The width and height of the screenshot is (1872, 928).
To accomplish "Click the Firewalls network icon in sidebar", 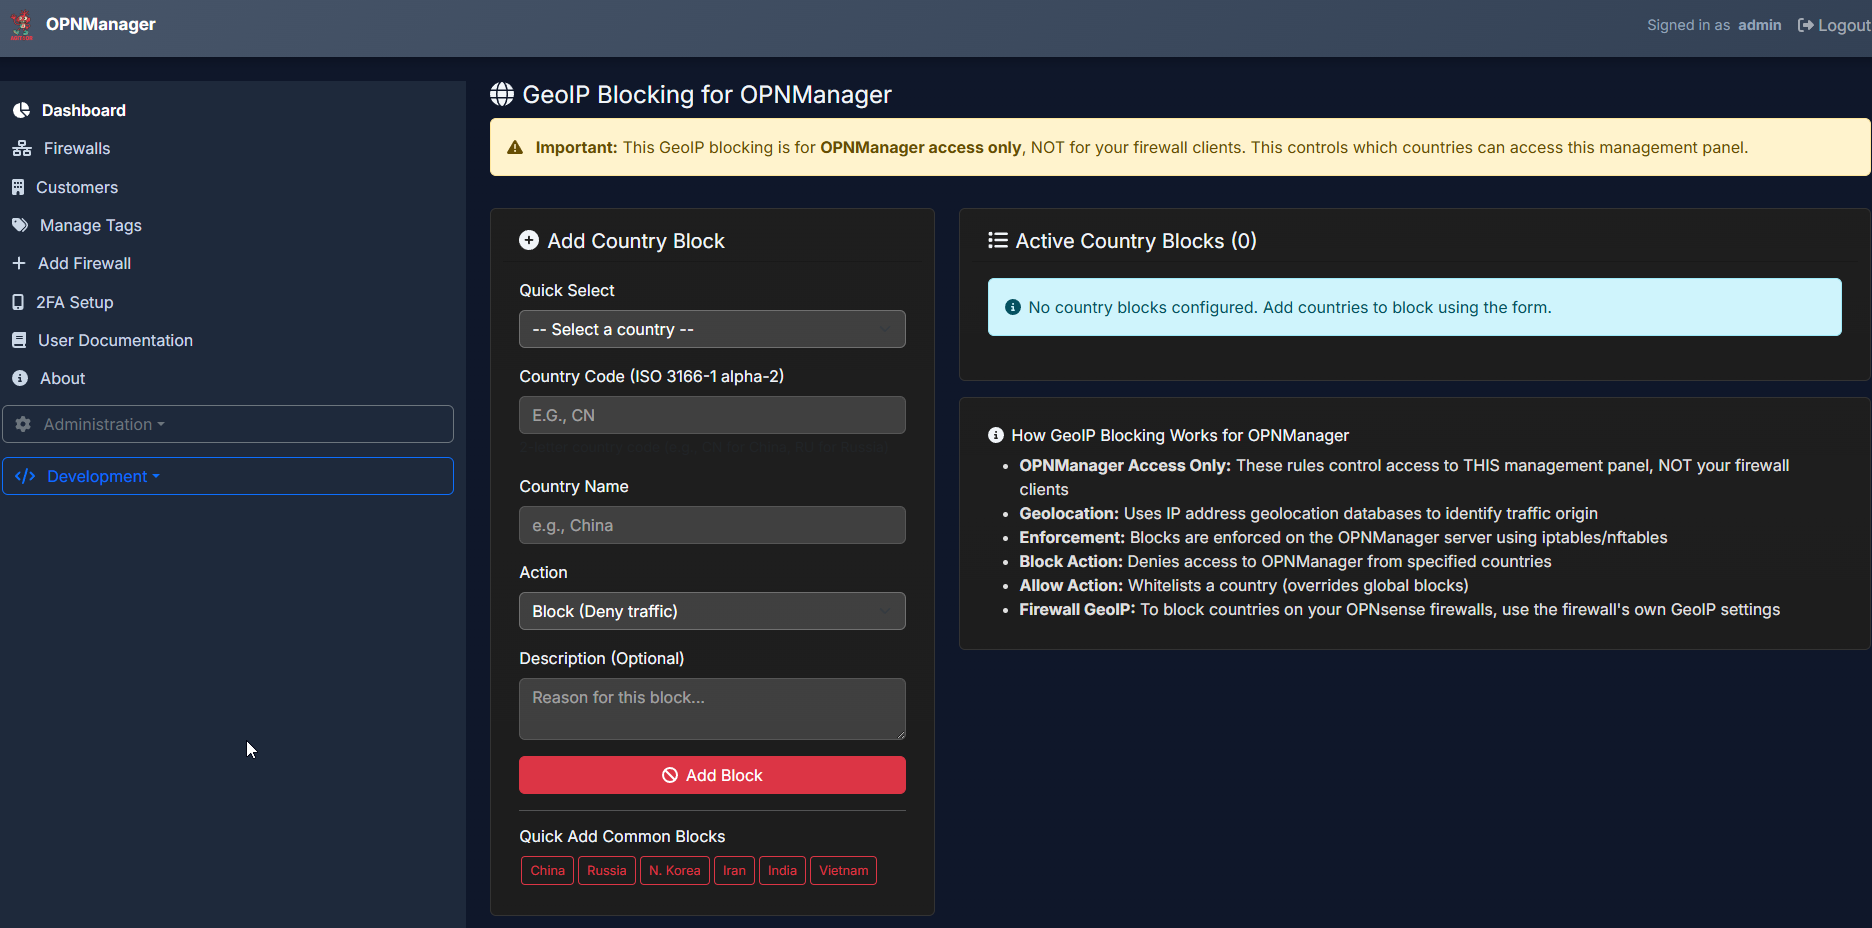I will click(x=22, y=149).
